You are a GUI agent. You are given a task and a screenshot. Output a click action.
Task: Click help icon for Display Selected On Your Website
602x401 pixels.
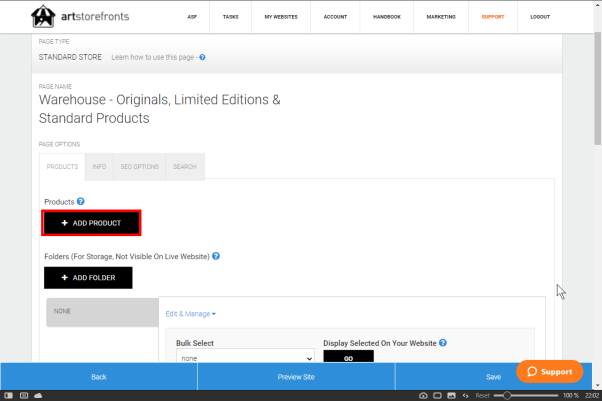tap(443, 343)
